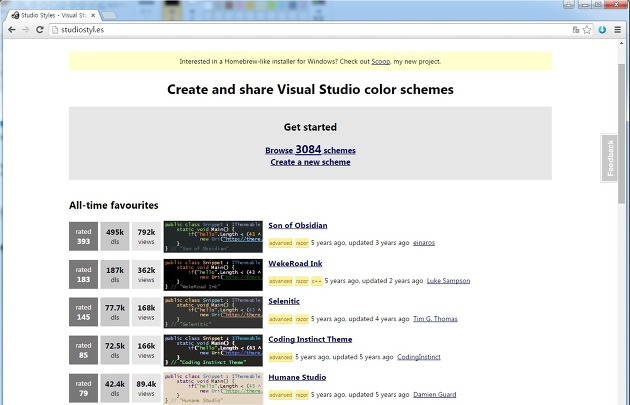Open the translate icon in address bar
The image size is (630, 405).
[x=576, y=30]
